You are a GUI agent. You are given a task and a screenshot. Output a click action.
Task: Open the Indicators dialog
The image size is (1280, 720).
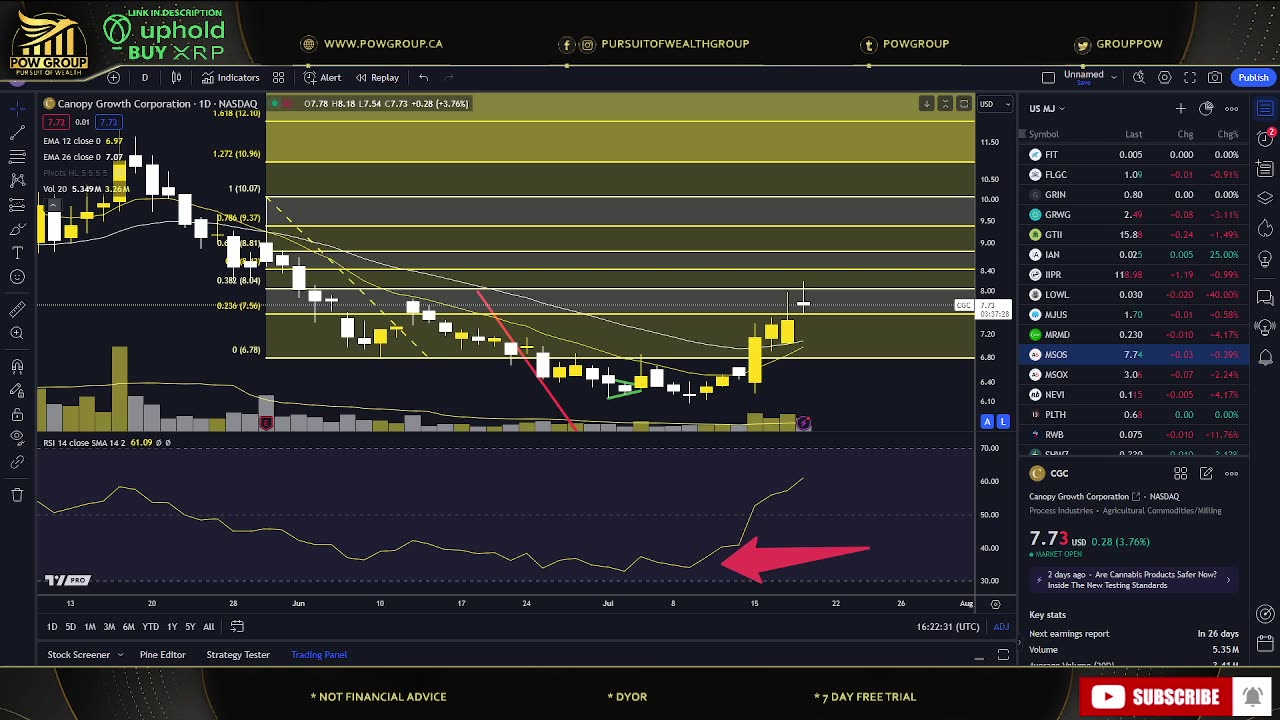[230, 77]
